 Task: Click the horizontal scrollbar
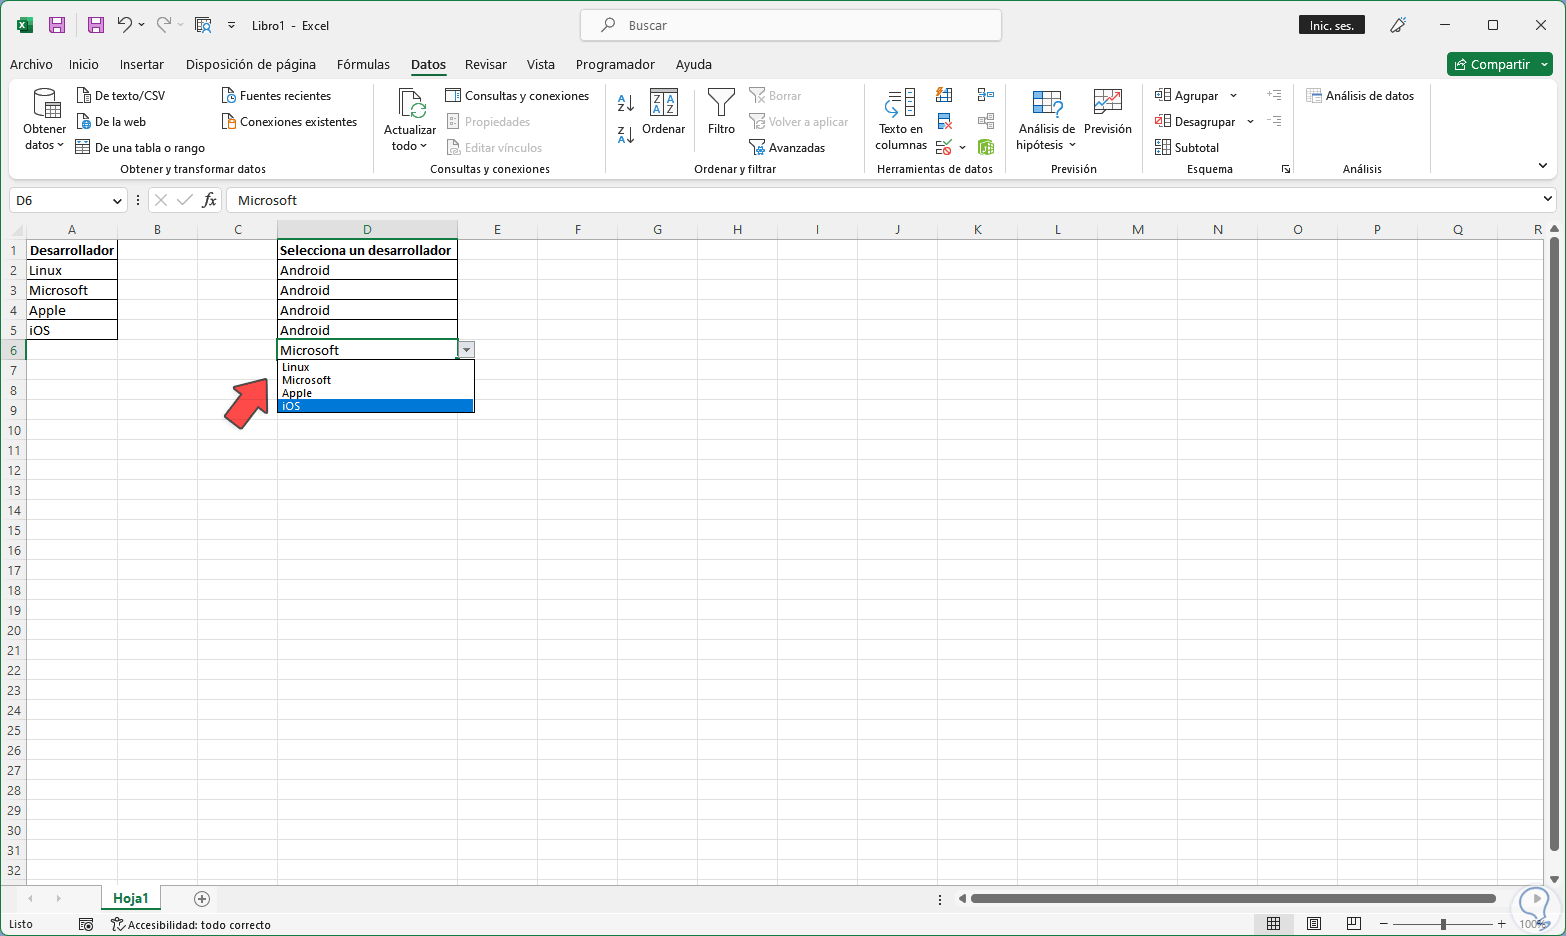tap(1233, 899)
